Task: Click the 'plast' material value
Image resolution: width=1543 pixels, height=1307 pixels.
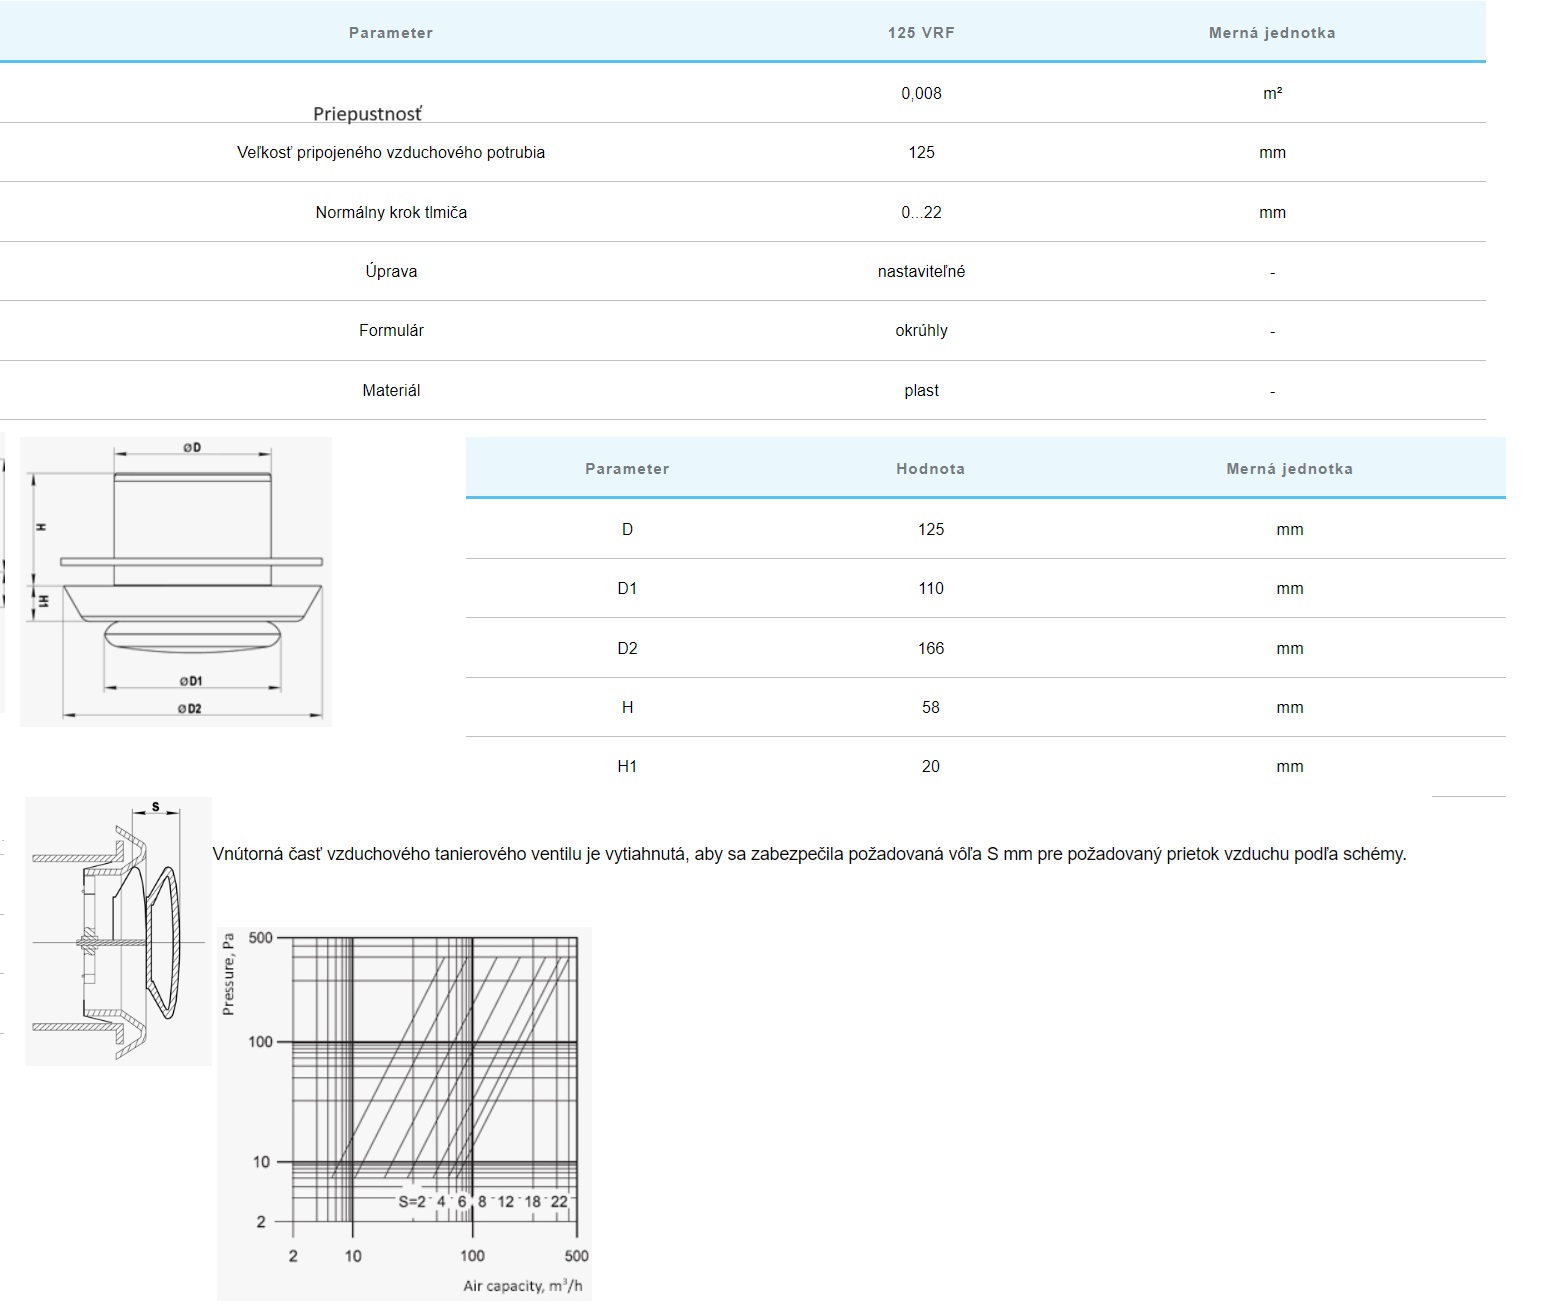Action: click(x=921, y=390)
